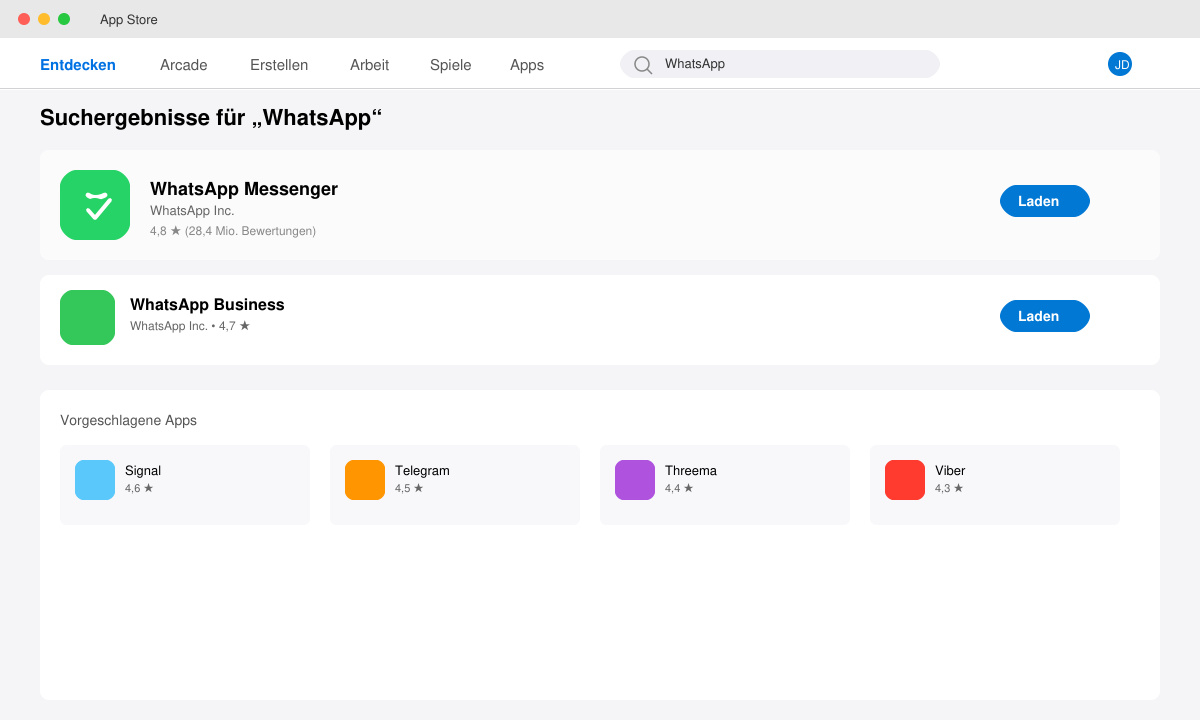The image size is (1200, 720).
Task: Click Threema's 4,4 star rating
Action: (679, 488)
